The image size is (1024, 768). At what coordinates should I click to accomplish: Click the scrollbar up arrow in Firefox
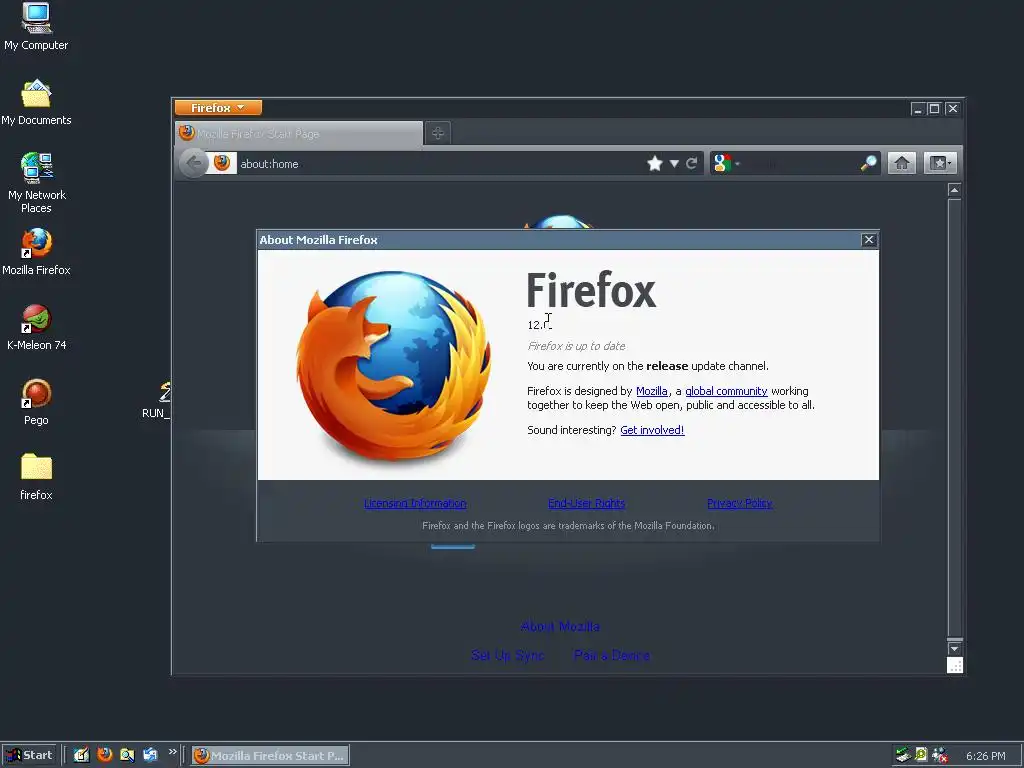(x=954, y=190)
